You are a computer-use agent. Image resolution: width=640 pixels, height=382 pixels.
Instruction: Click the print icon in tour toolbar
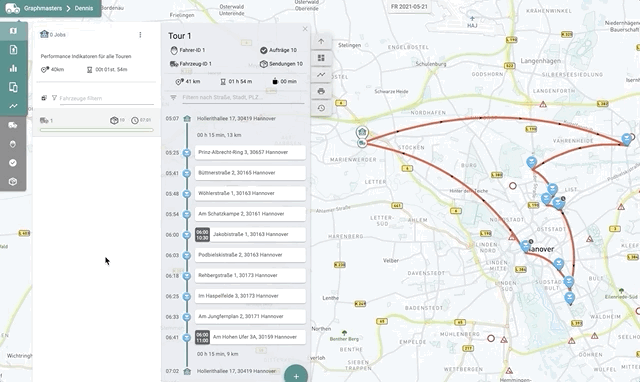point(321,91)
